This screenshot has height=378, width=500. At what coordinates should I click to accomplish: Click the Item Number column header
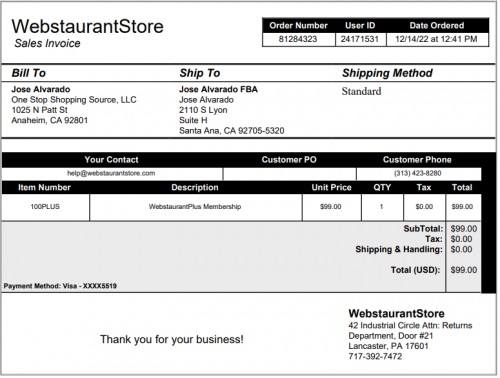click(x=44, y=187)
